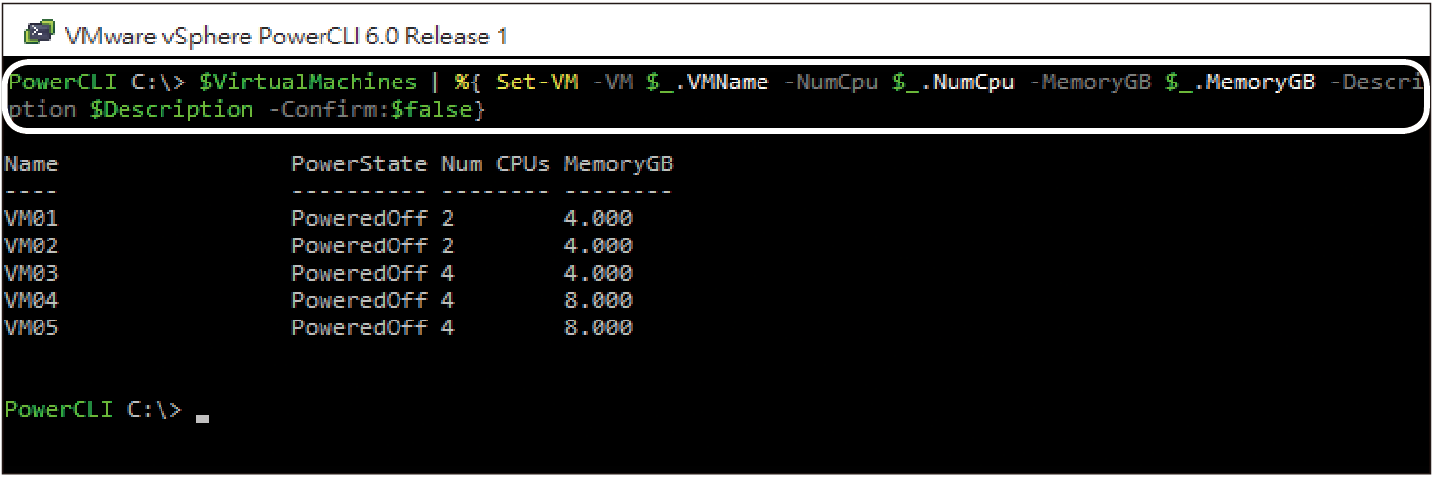Select the VM01 row name
1435x479 pixels.
(x=31, y=218)
